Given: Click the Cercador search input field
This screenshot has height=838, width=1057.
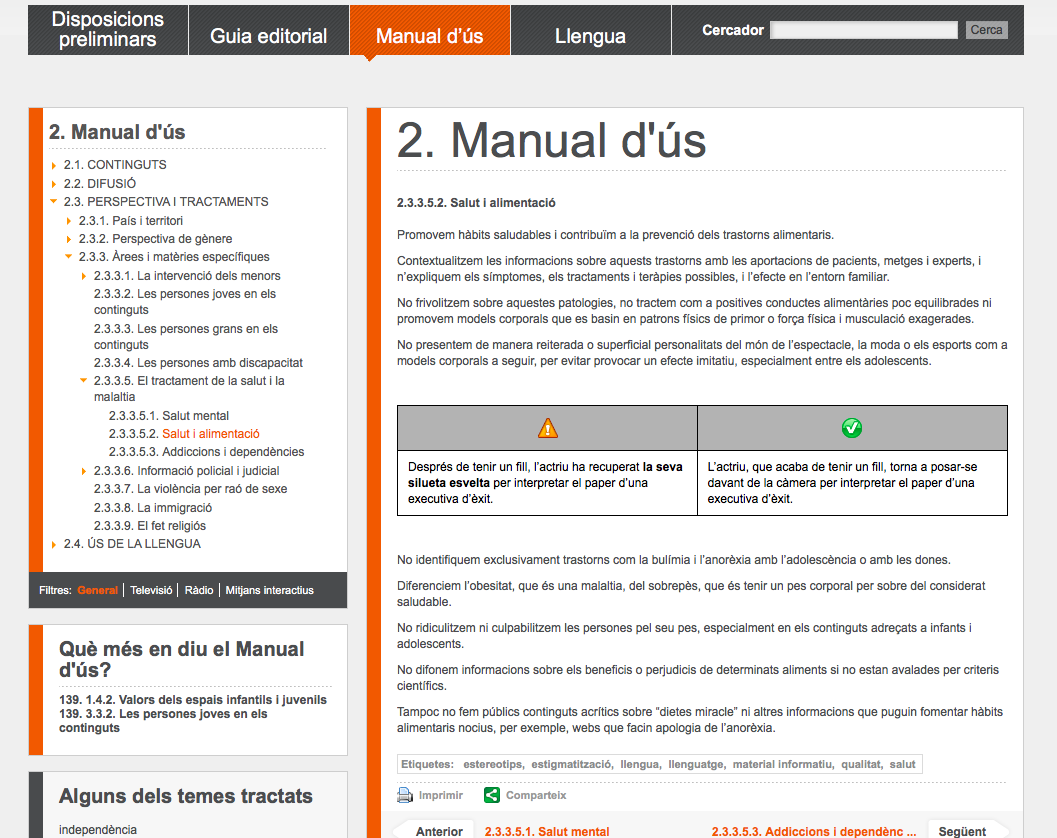Looking at the screenshot, I should click(x=863, y=30).
